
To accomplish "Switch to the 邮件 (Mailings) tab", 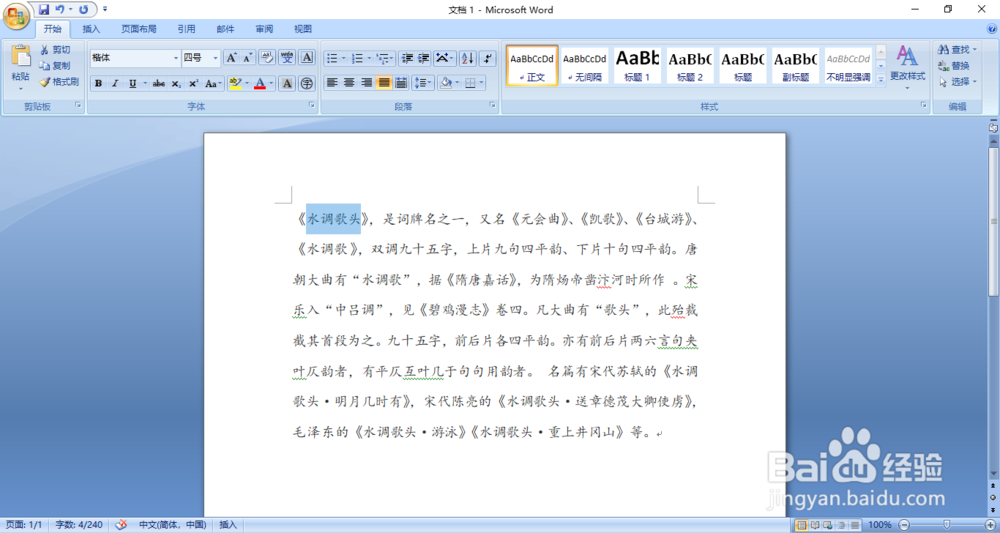I will tap(225, 29).
